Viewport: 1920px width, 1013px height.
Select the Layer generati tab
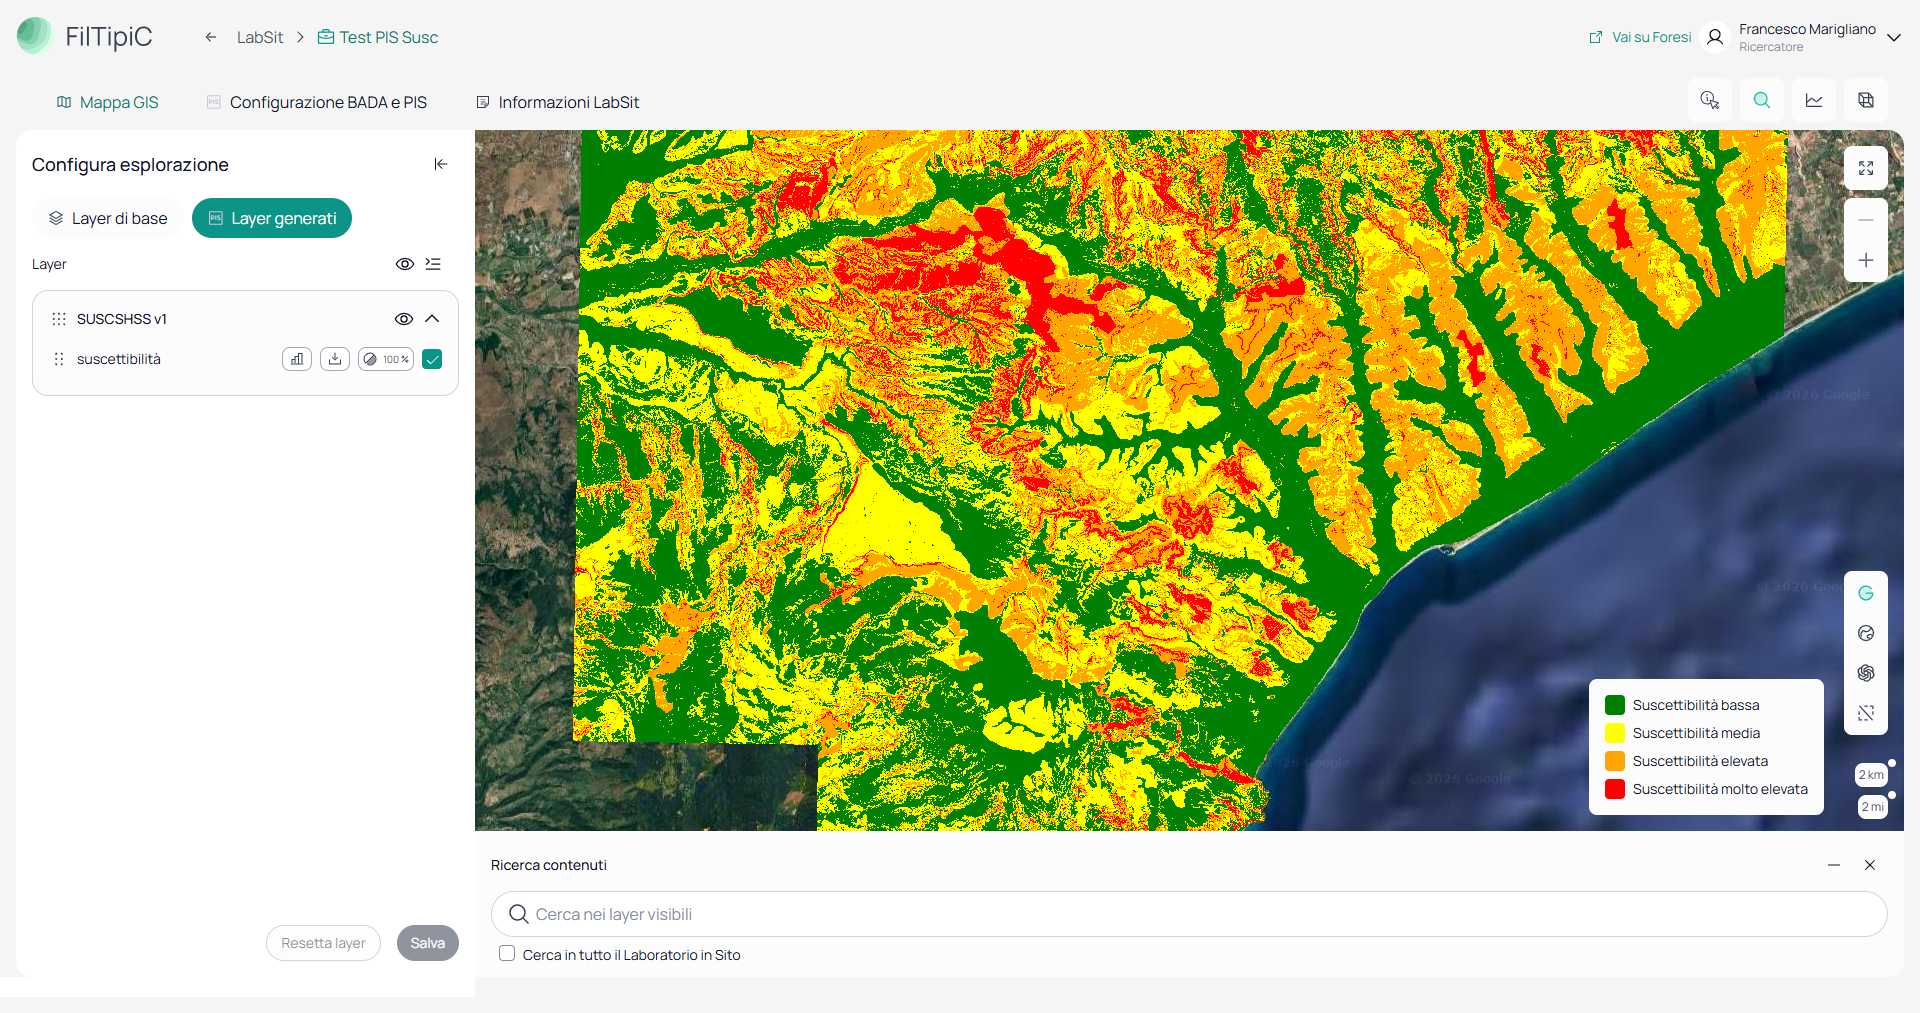[272, 218]
